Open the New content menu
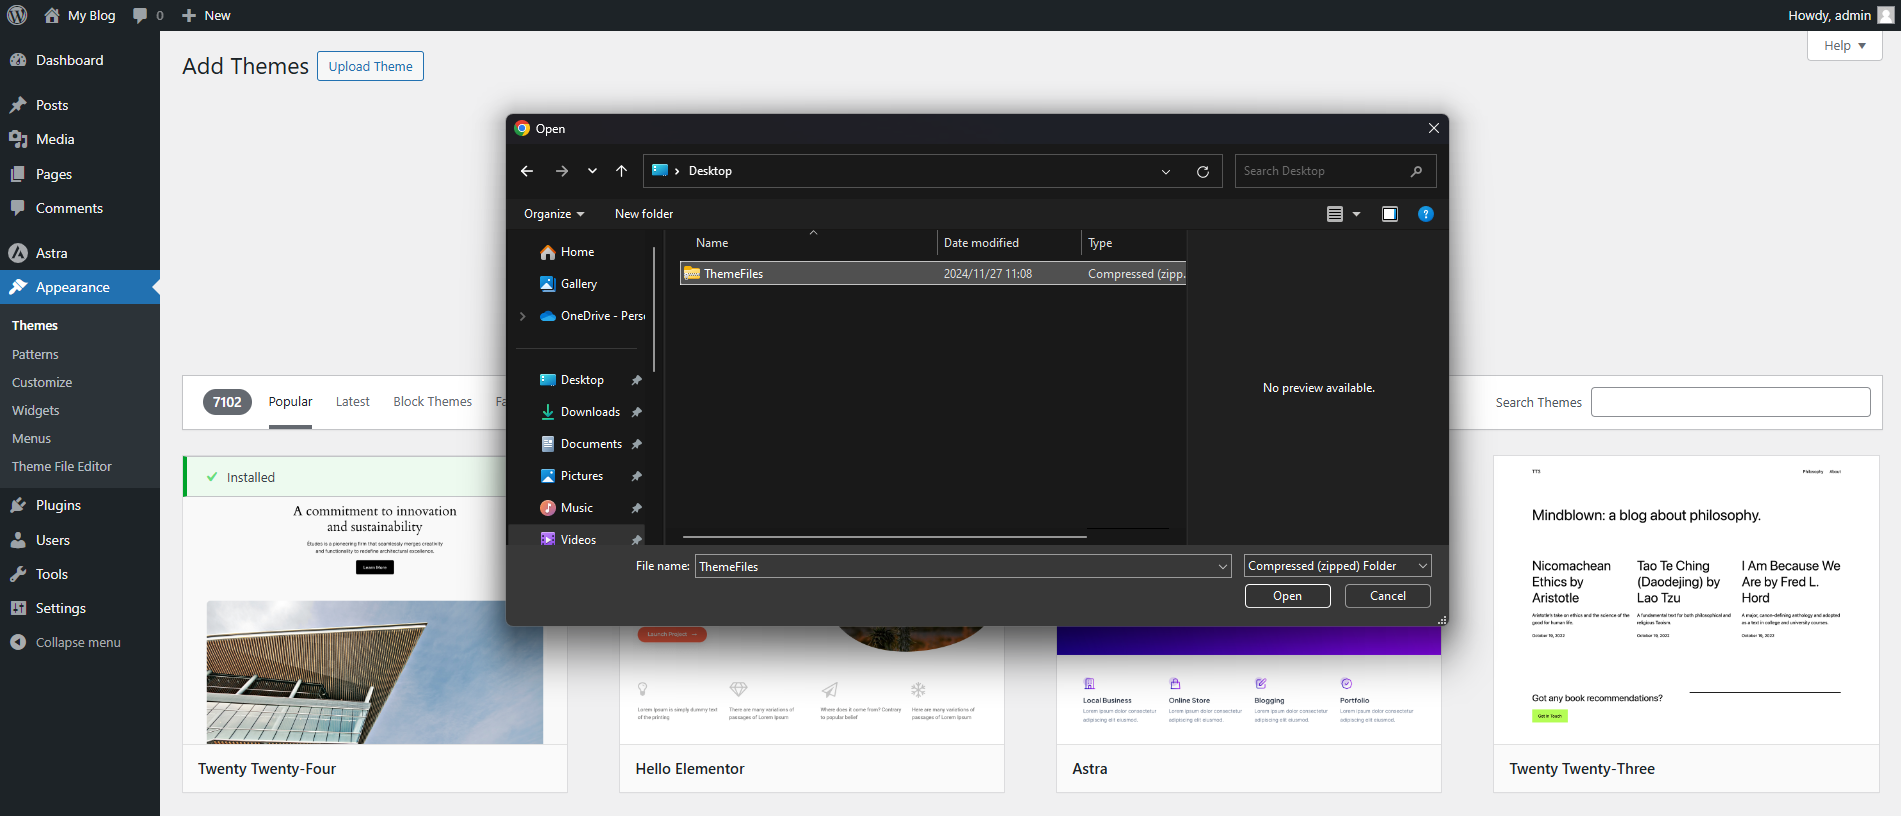1901x816 pixels. pos(206,15)
